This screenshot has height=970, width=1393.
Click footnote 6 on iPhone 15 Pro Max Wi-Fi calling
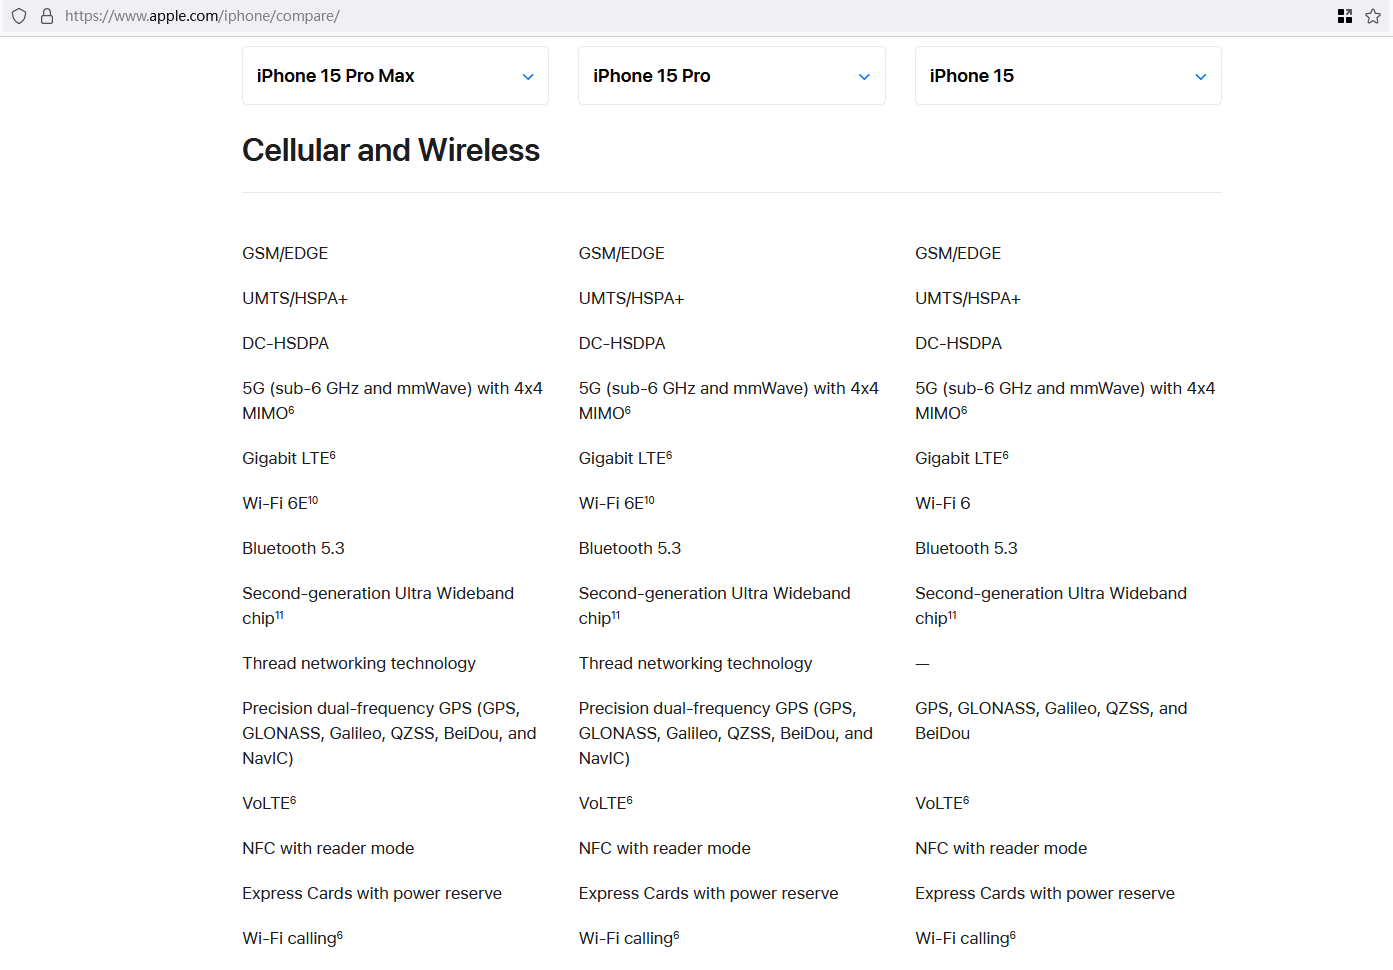coord(340,935)
